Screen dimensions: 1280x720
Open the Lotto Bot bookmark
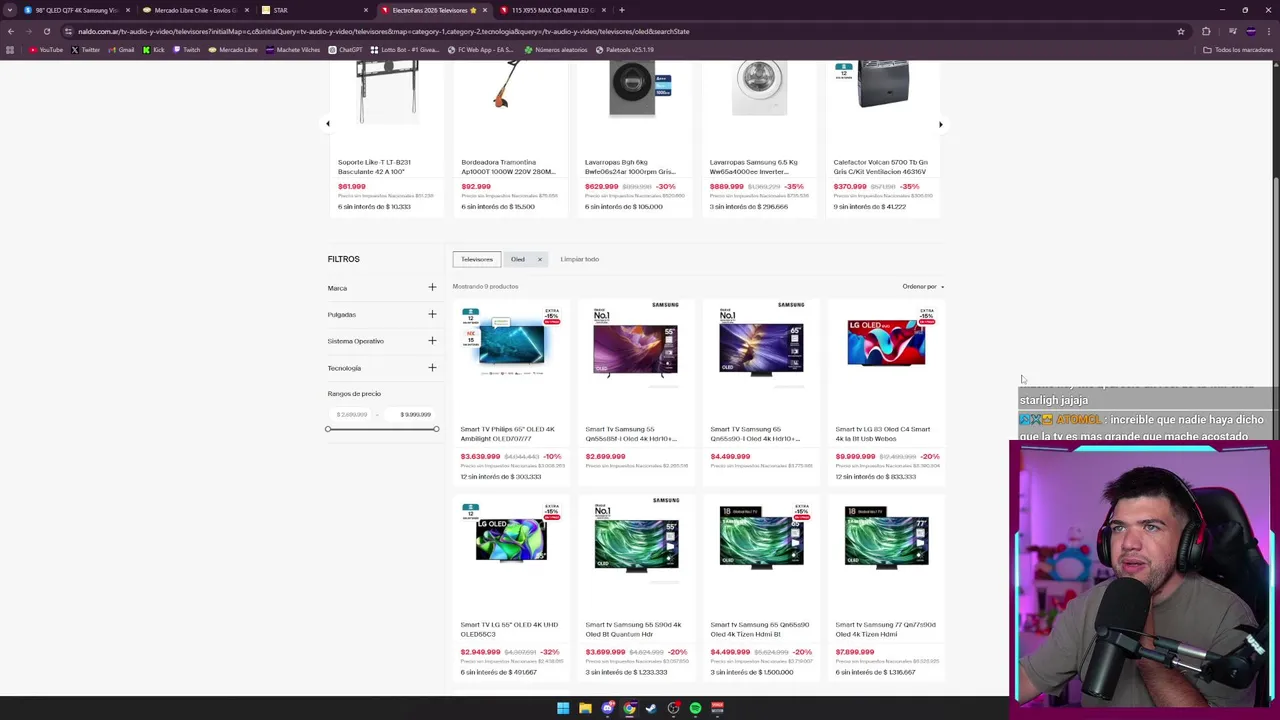405,50
